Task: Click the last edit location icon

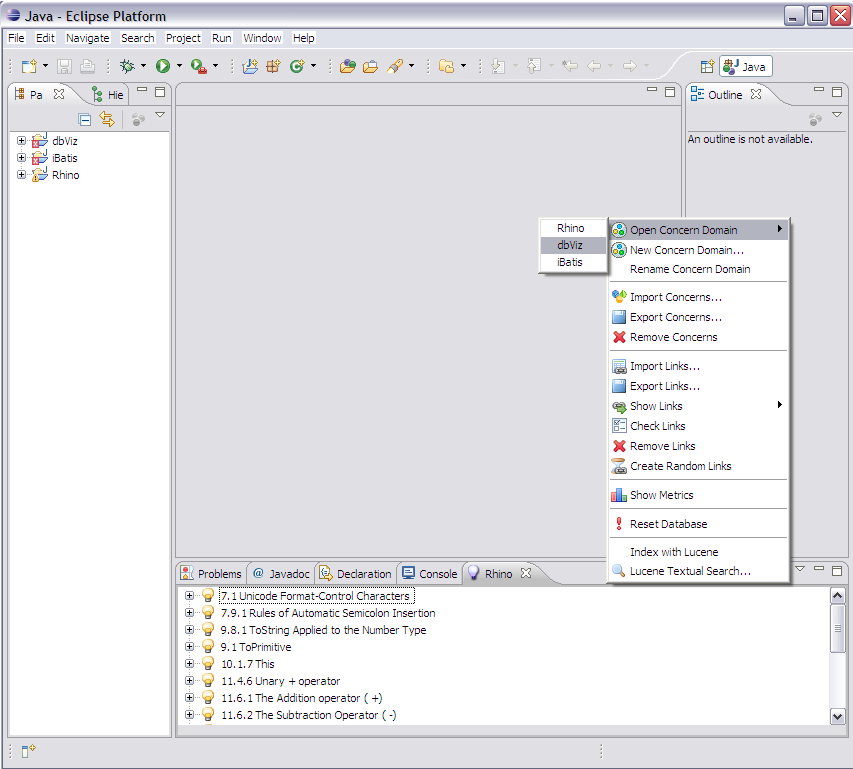Action: tap(570, 66)
